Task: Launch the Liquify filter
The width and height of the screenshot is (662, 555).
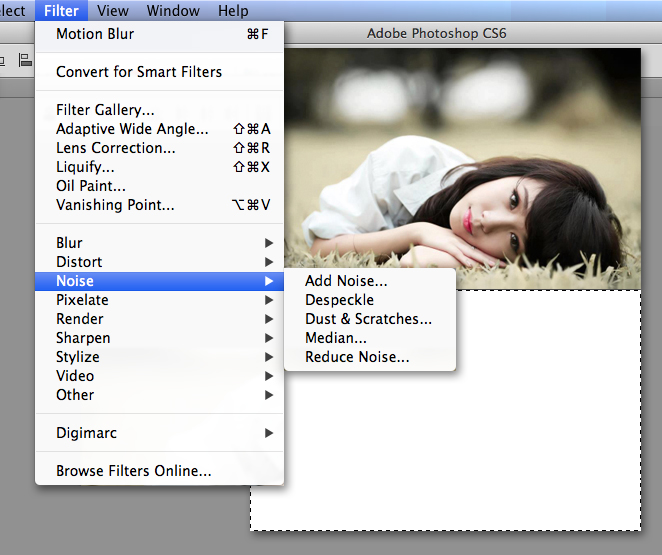Action: click(85, 167)
